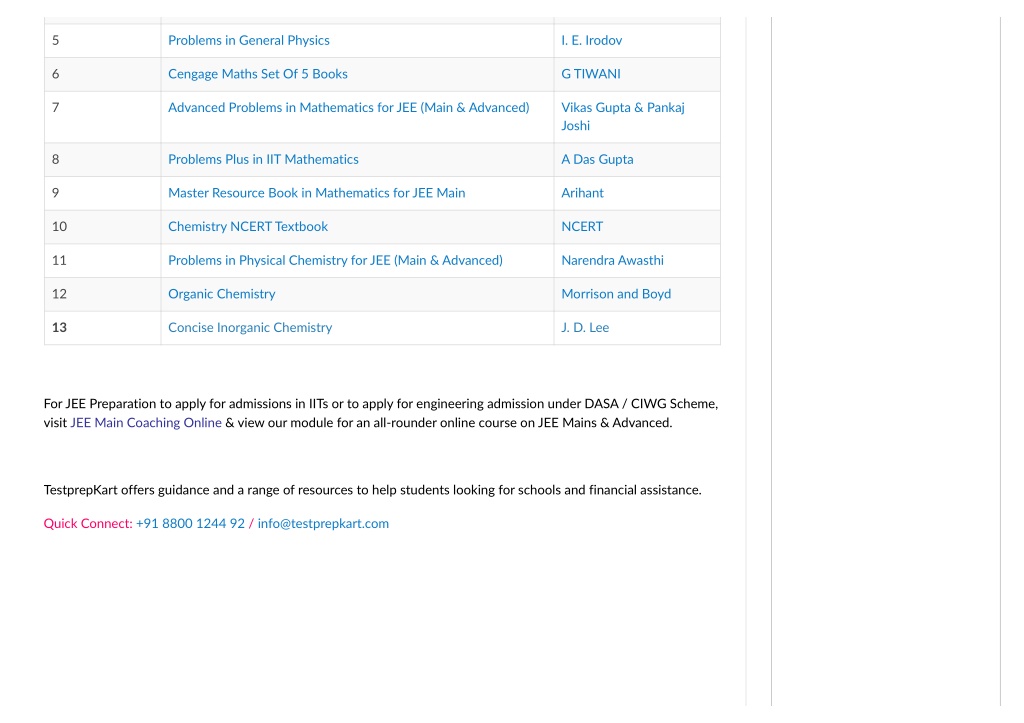Open Problems in Physical Chemistry for JEE link
The image size is (1024, 723).
(x=336, y=260)
